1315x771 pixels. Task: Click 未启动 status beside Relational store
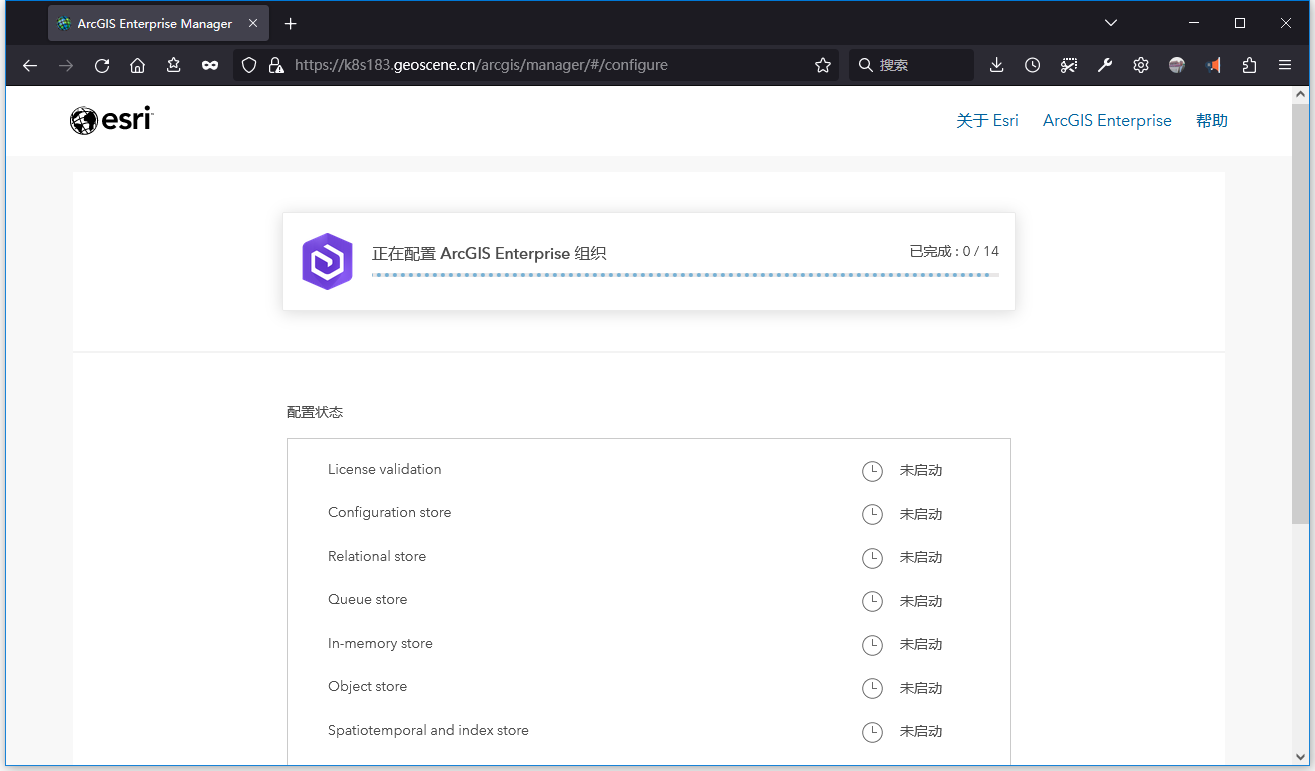(x=921, y=558)
